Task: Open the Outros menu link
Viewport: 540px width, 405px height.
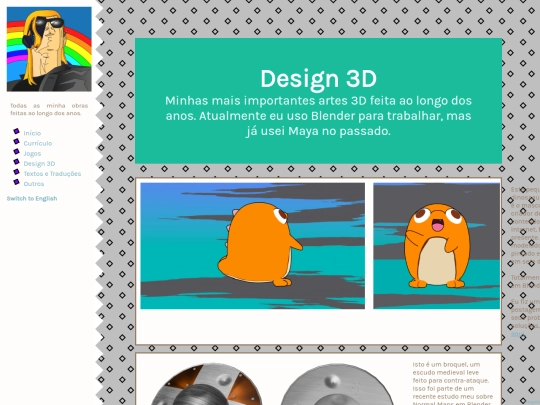Action: (x=34, y=184)
